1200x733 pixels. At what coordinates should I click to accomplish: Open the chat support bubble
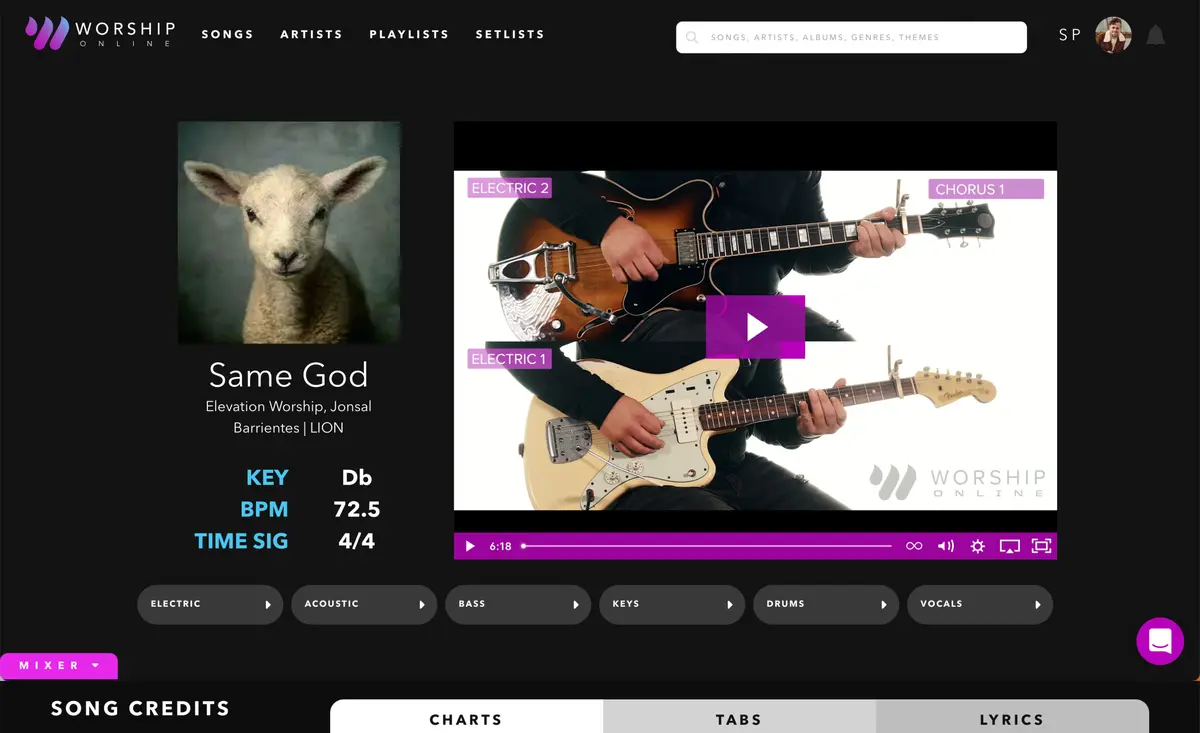[x=1160, y=641]
